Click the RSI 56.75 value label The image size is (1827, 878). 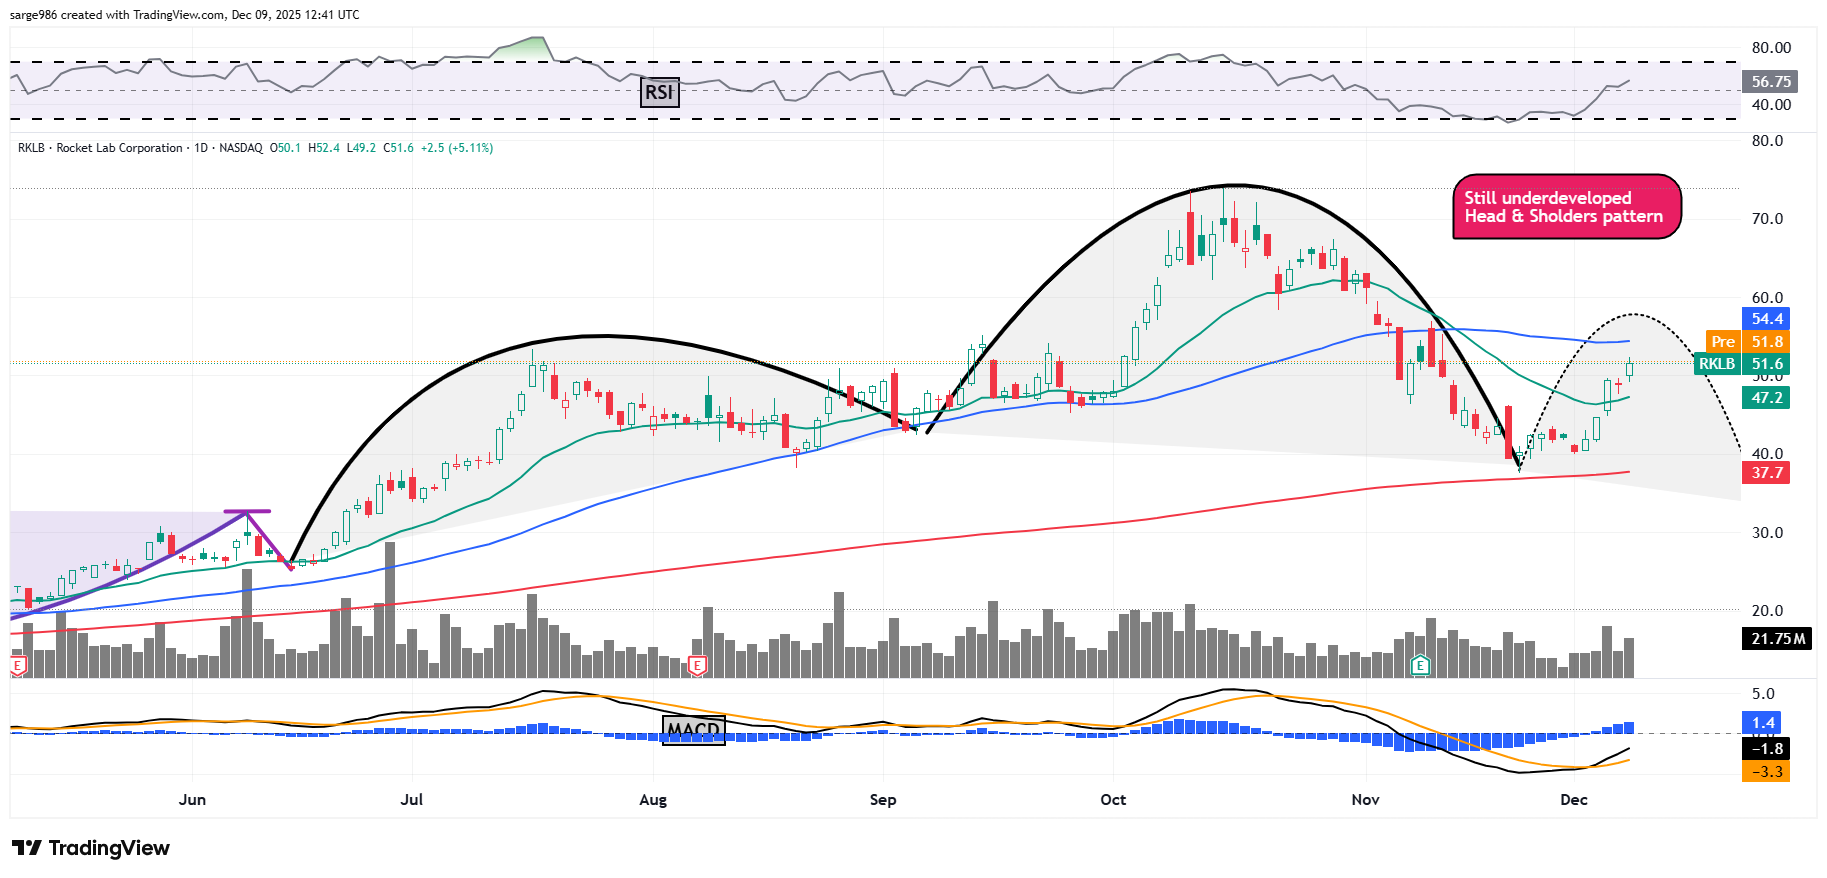pyautogui.click(x=1770, y=82)
